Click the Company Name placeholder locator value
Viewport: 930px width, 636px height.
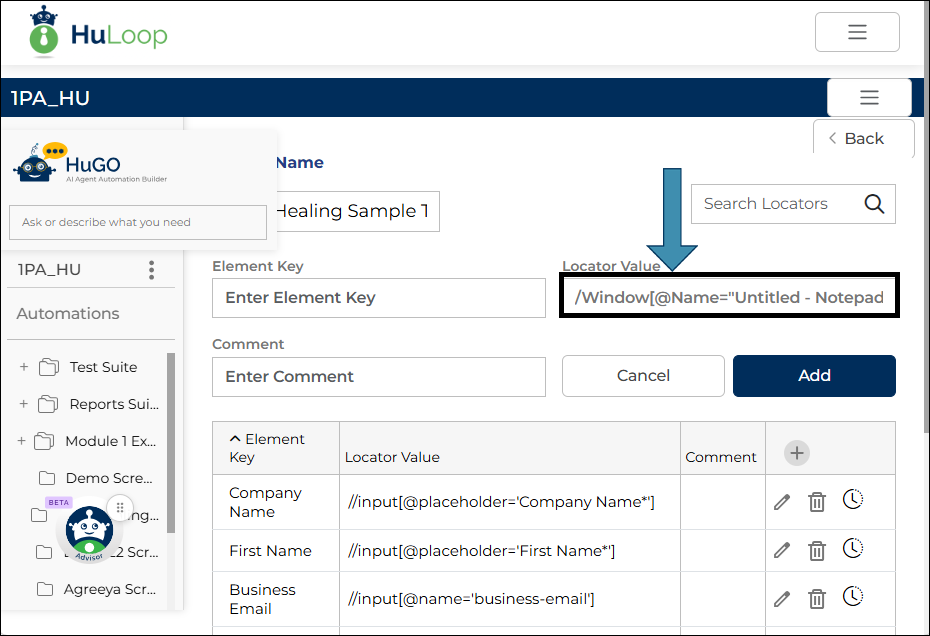point(501,502)
